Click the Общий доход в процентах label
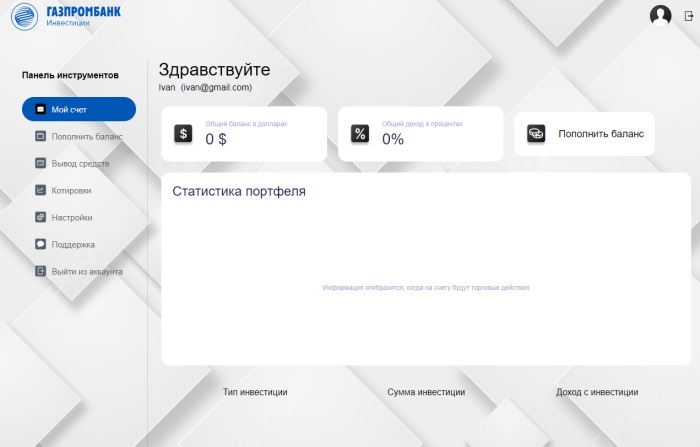Screen dimensions: 700x447 click(x=422, y=124)
